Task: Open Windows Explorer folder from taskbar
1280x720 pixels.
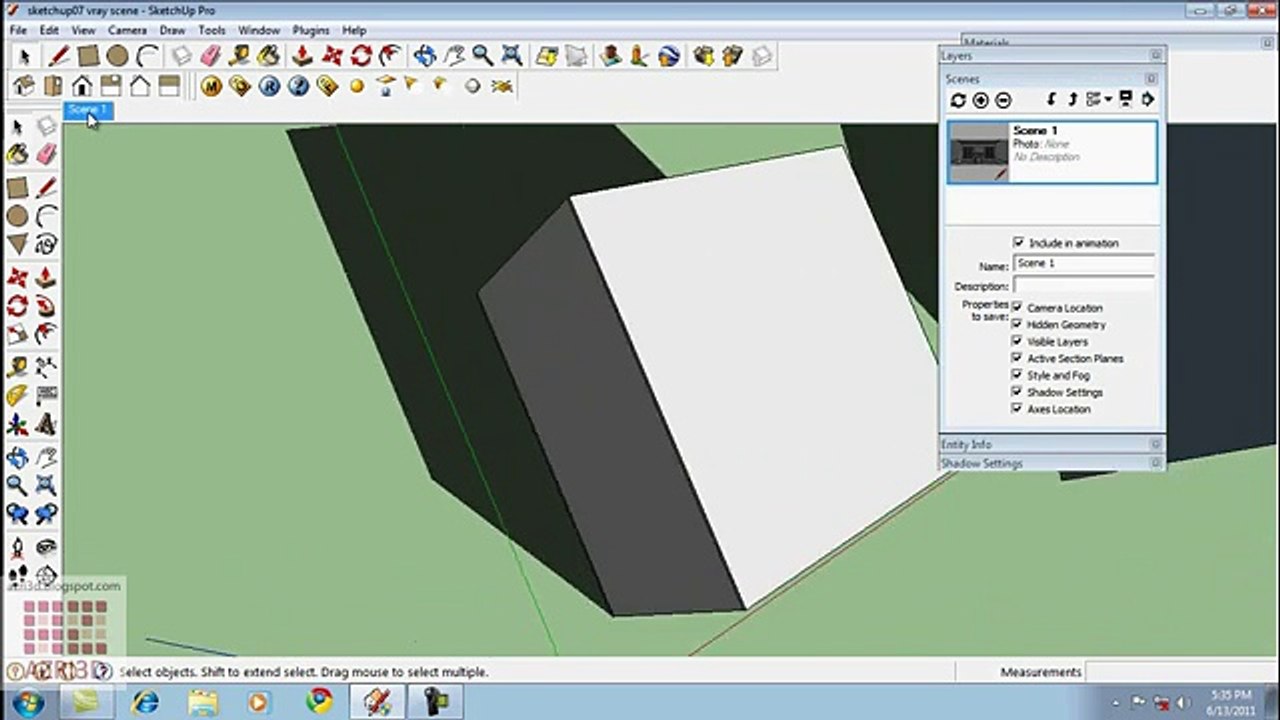Action: [x=203, y=701]
